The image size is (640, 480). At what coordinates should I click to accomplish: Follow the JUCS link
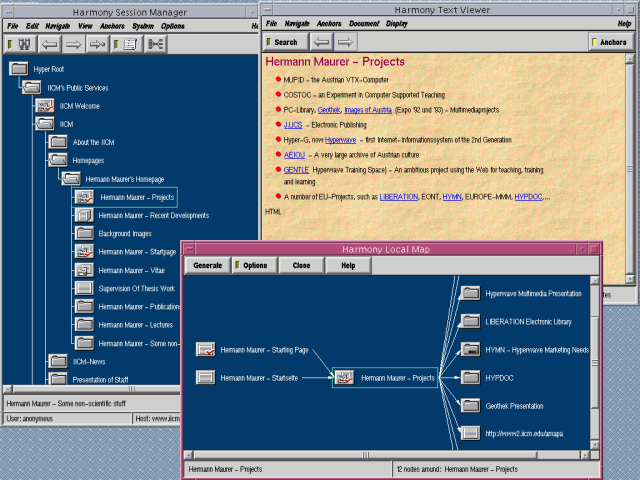click(x=293, y=125)
